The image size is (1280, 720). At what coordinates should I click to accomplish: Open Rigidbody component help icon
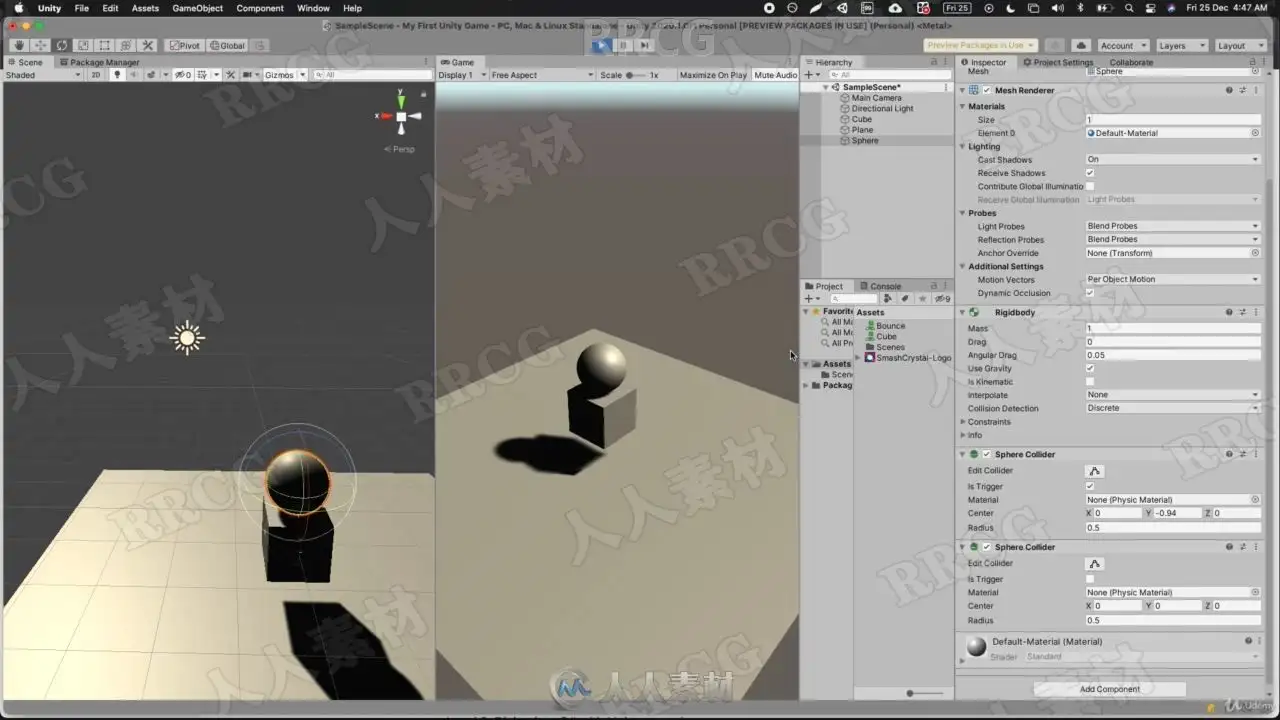pyautogui.click(x=1229, y=312)
